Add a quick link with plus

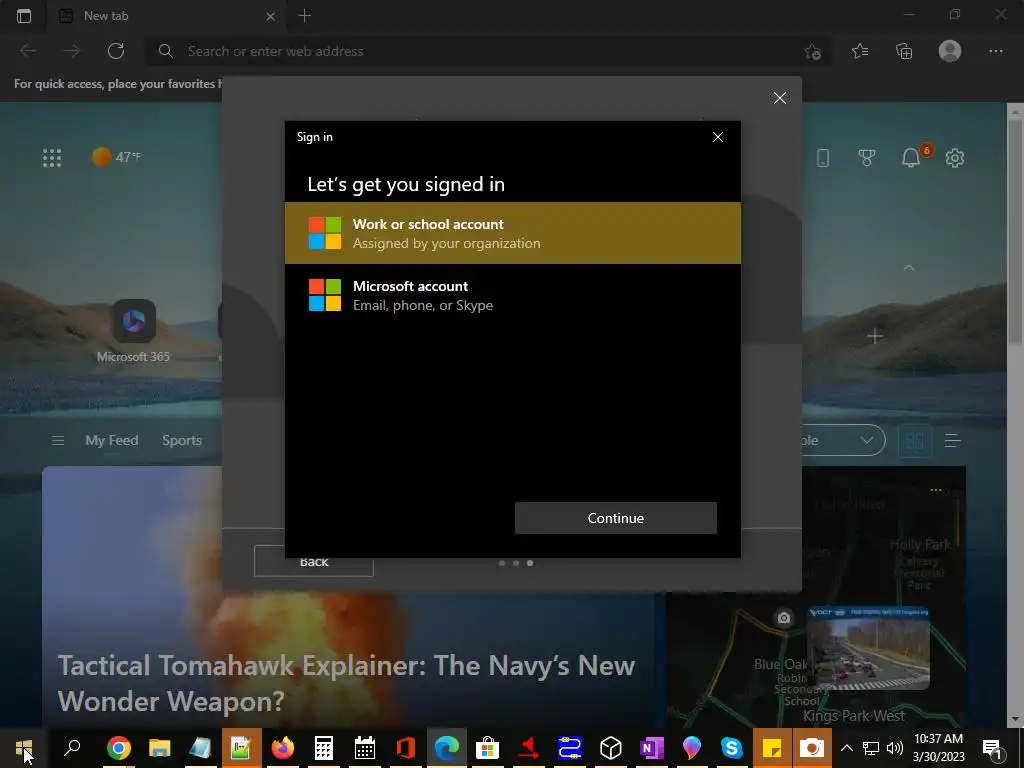click(875, 336)
